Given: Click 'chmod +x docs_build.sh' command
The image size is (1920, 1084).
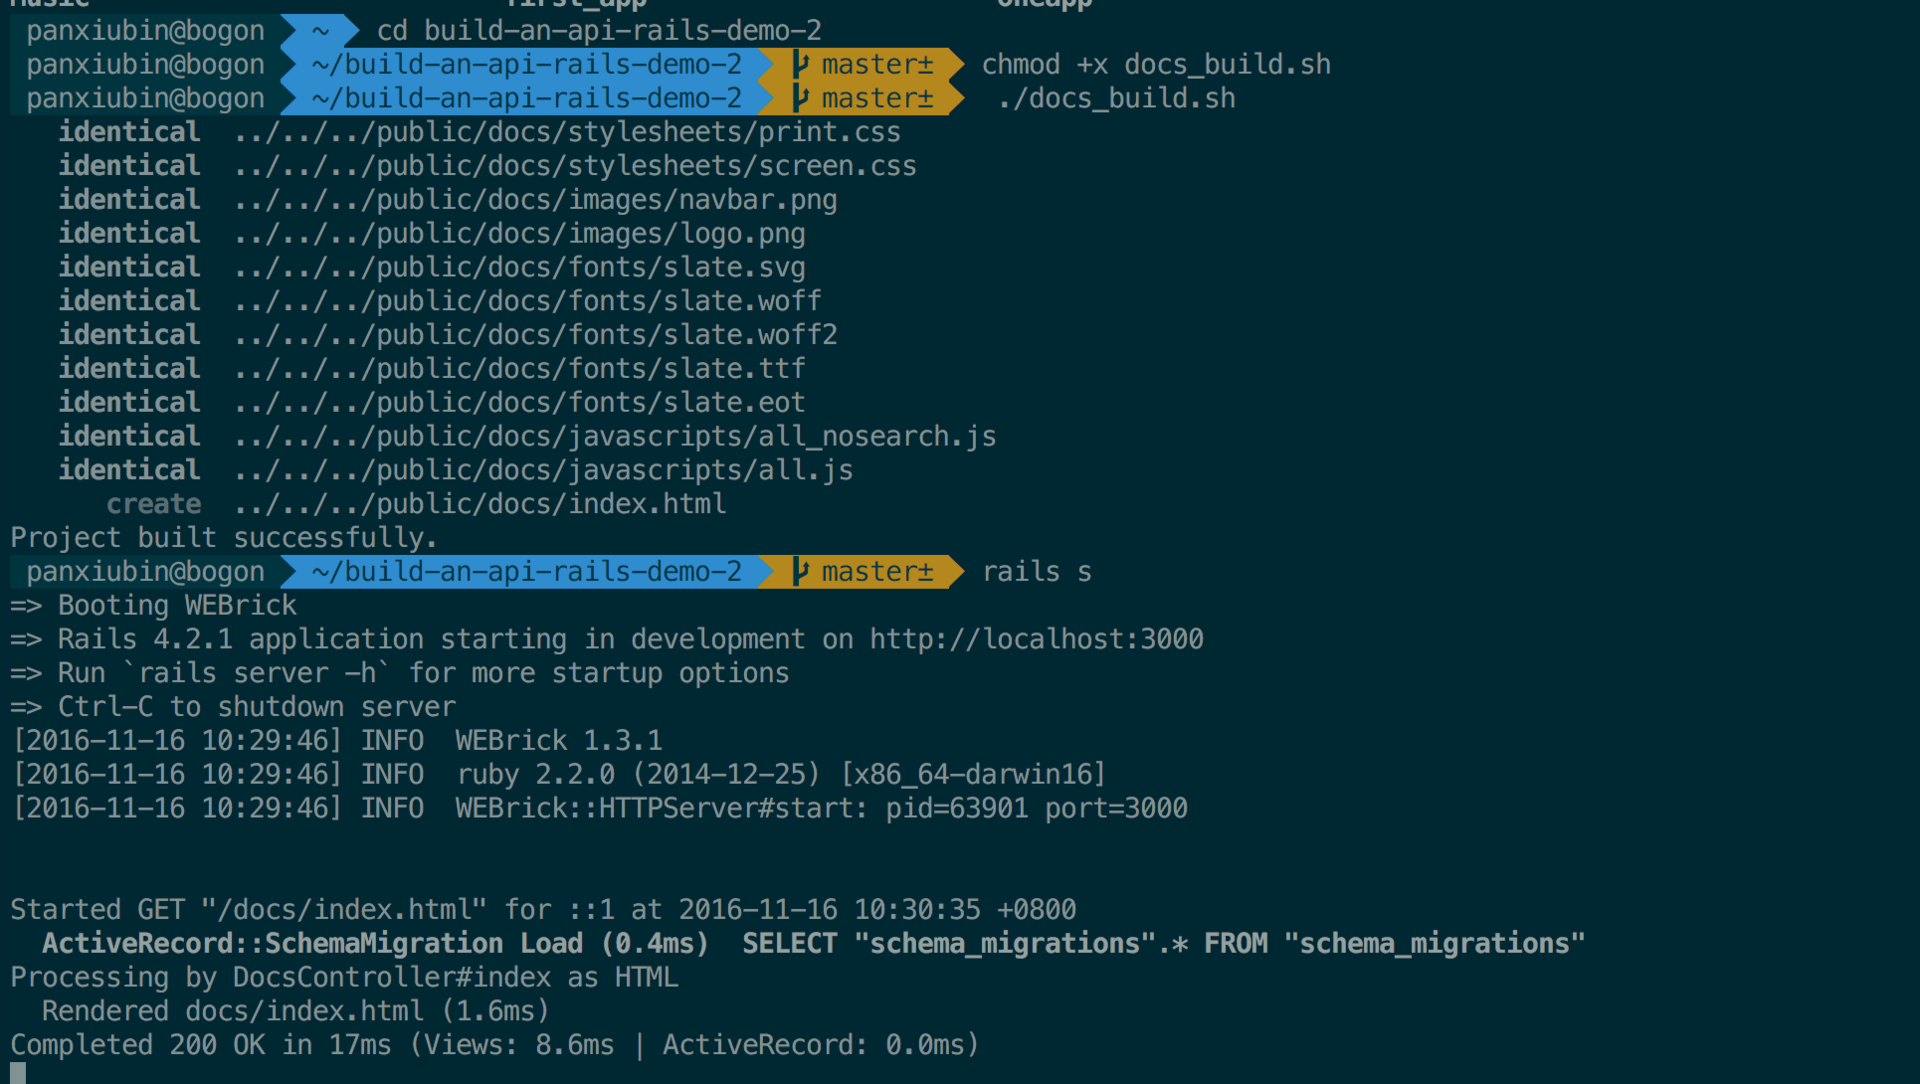Looking at the screenshot, I should click(1156, 65).
